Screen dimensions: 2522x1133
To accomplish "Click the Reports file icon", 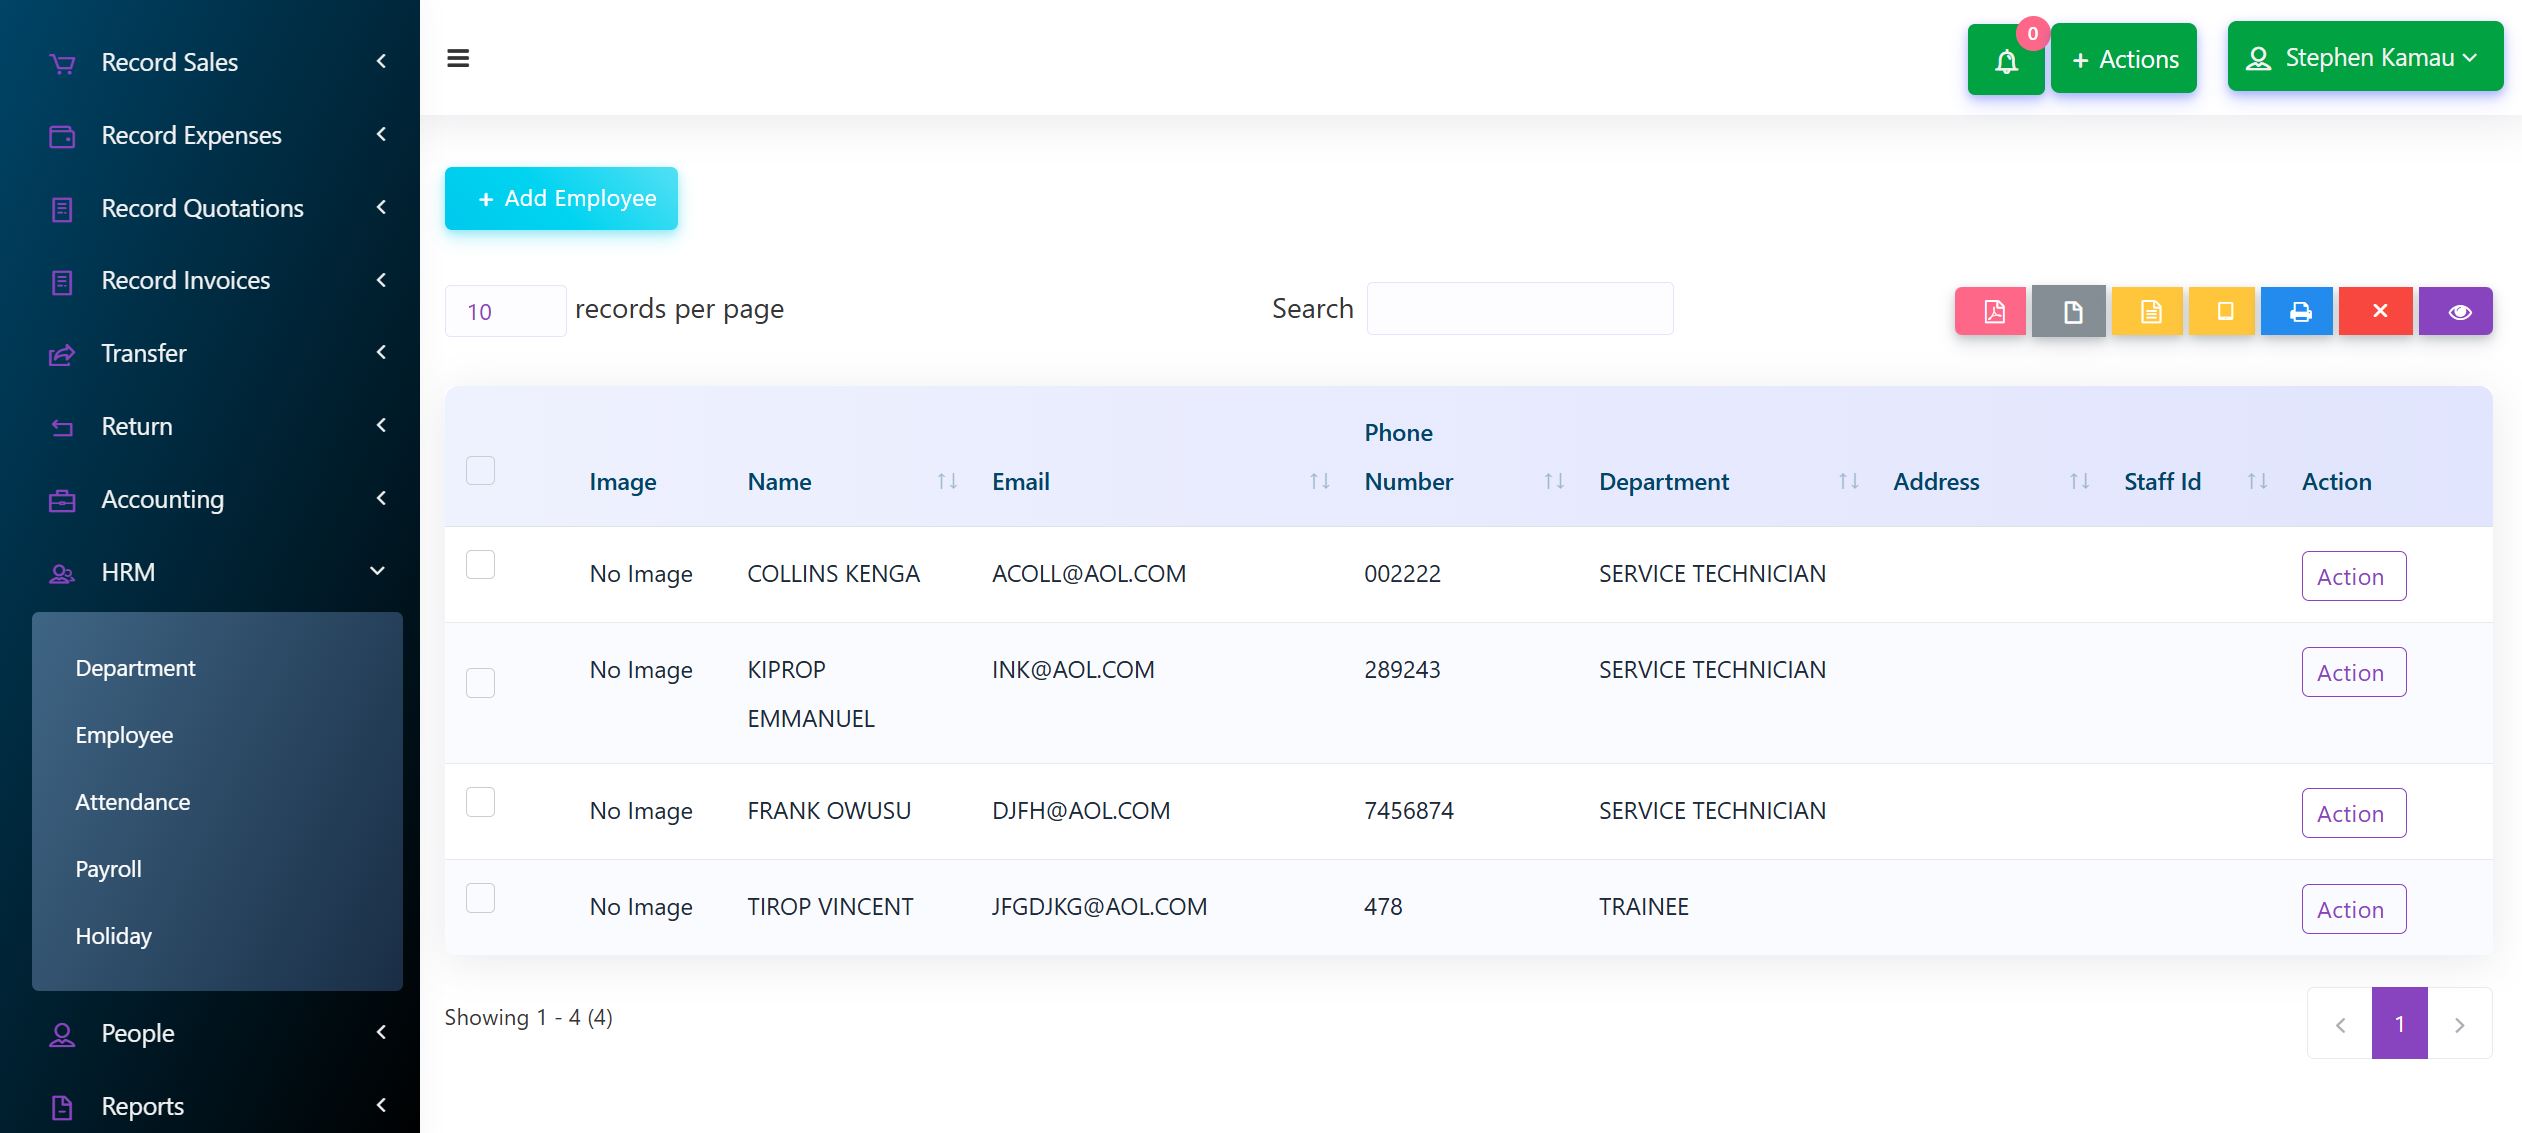I will 62,1107.
